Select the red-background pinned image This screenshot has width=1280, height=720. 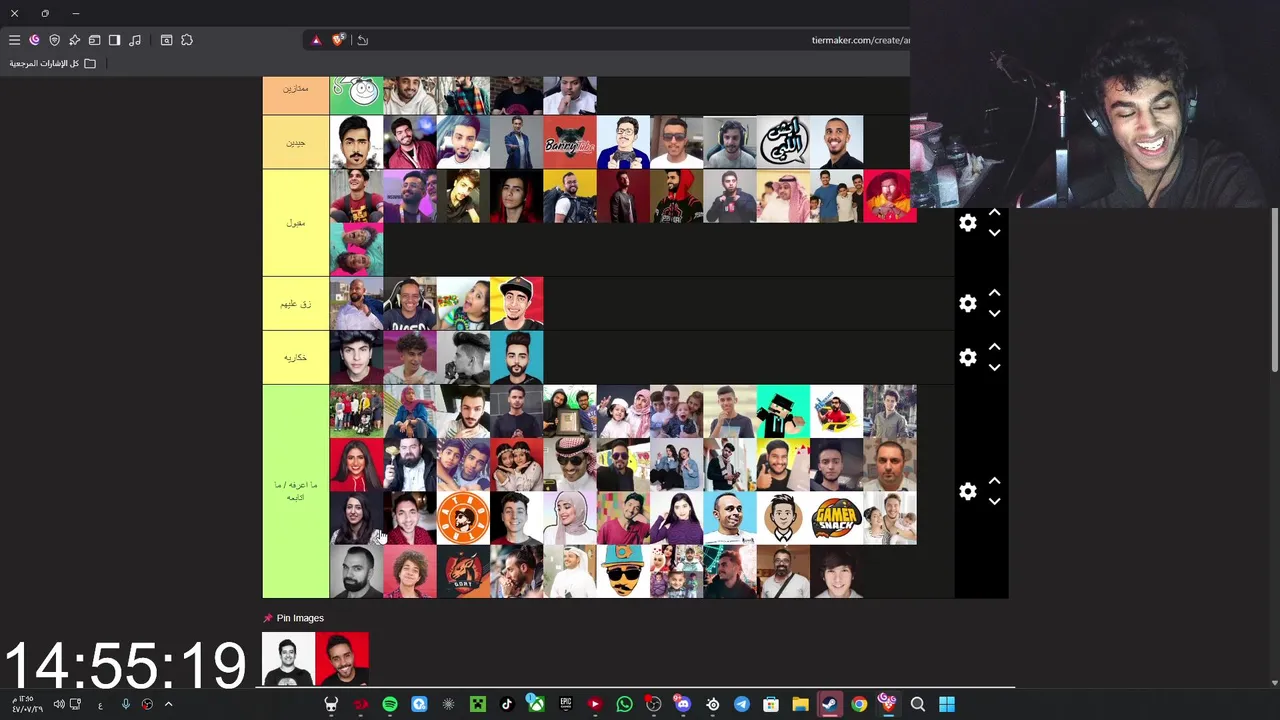point(342,659)
